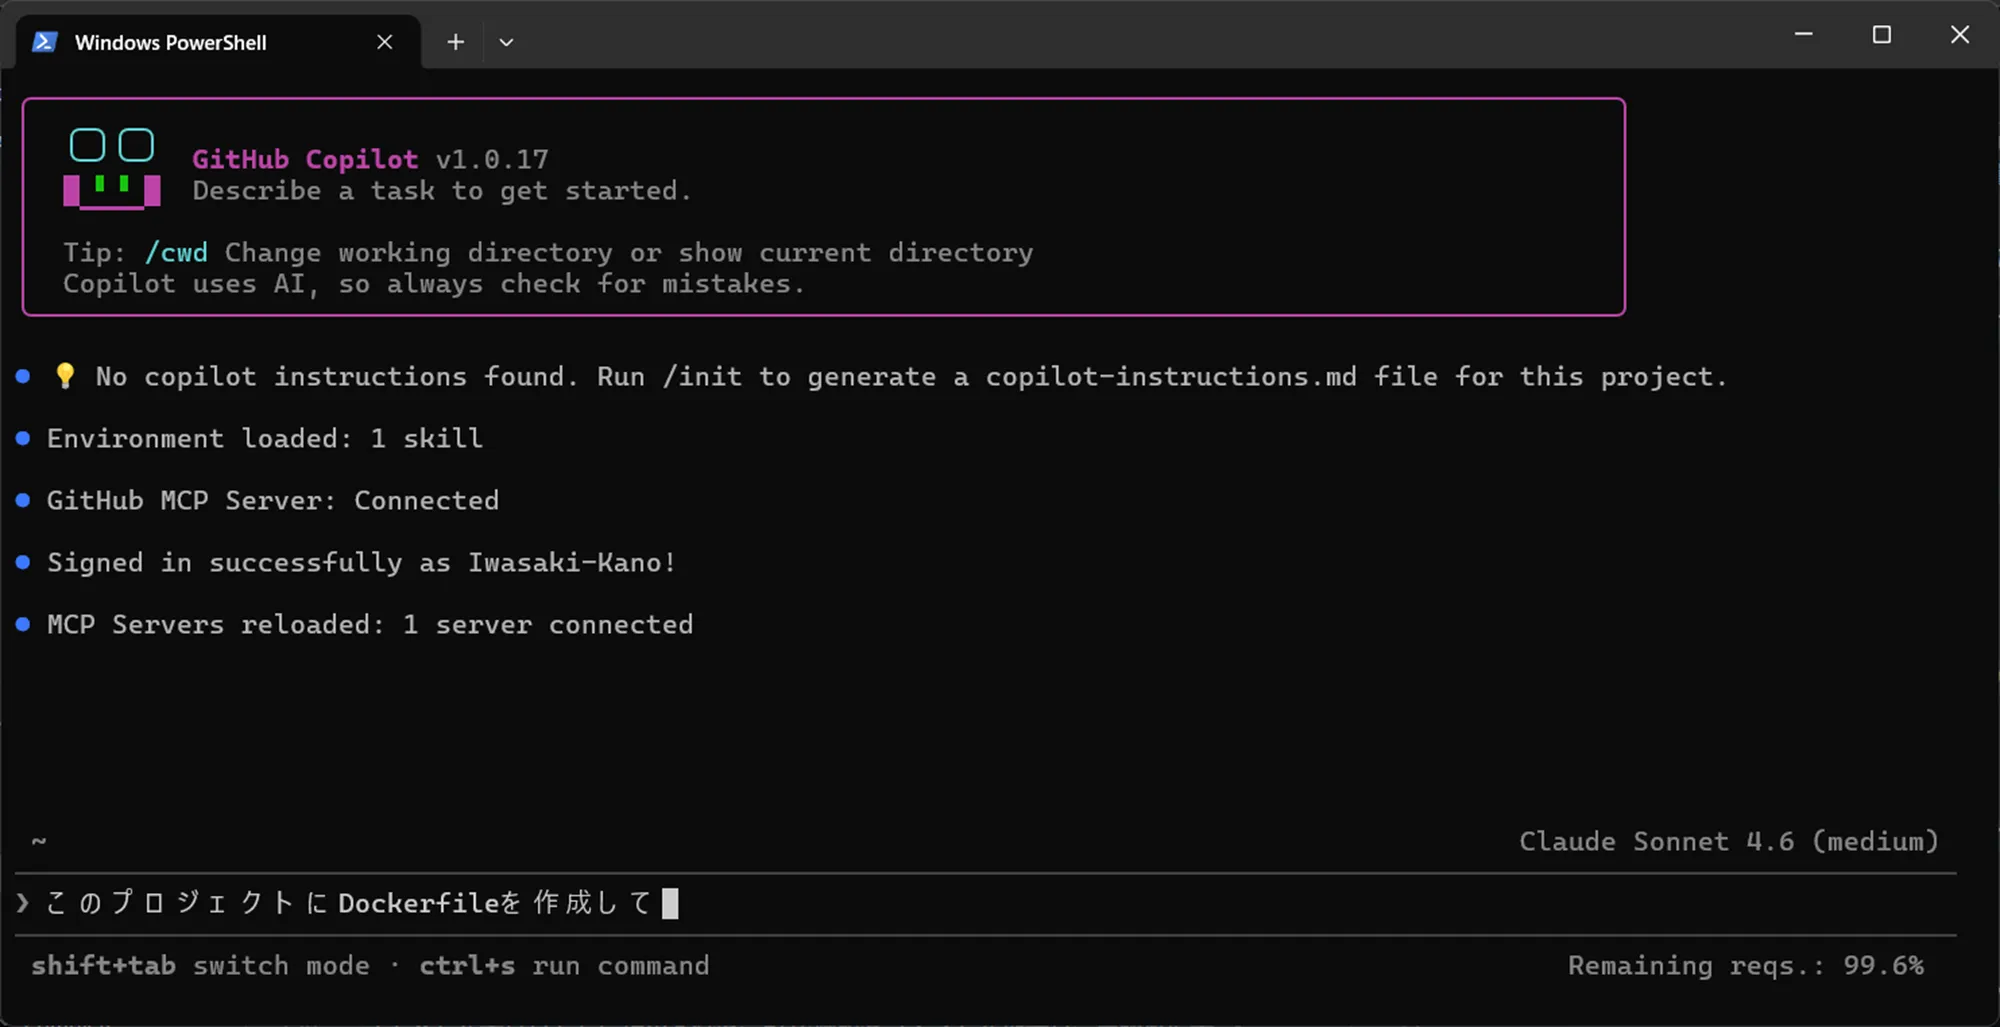Maximize the terminal window
2000x1027 pixels.
click(x=1882, y=34)
